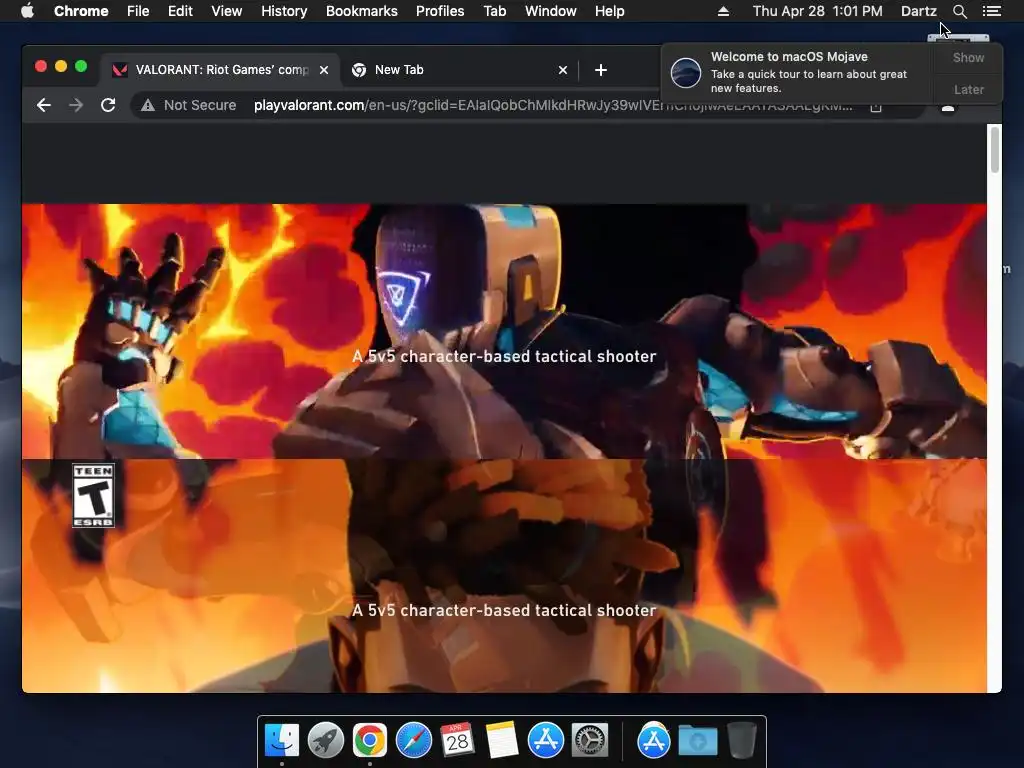Close the VALORANT tab
Image resolution: width=1024 pixels, height=768 pixels.
323,70
